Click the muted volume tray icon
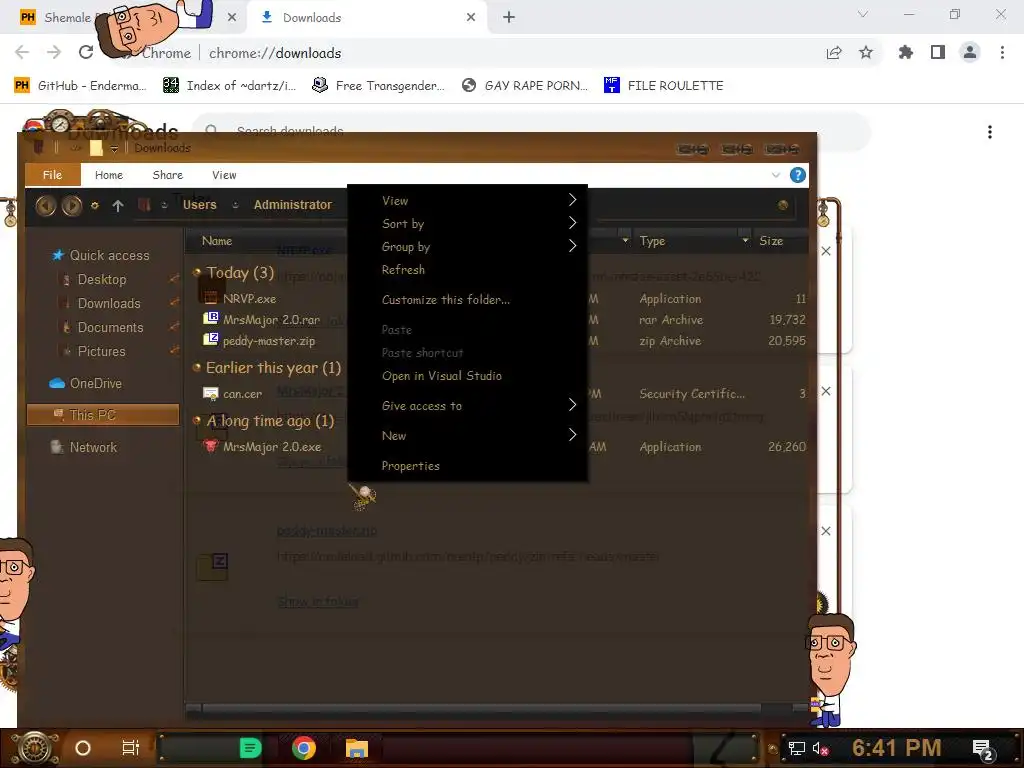Viewport: 1024px width, 768px height. click(x=821, y=748)
